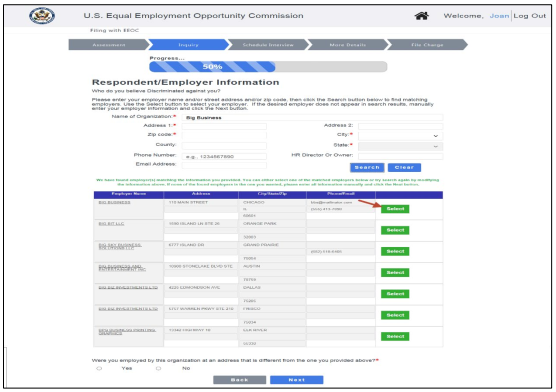The height and width of the screenshot is (392, 556).
Task: Click the STONELAKE BLVD address cell
Action: pyautogui.click(x=201, y=266)
